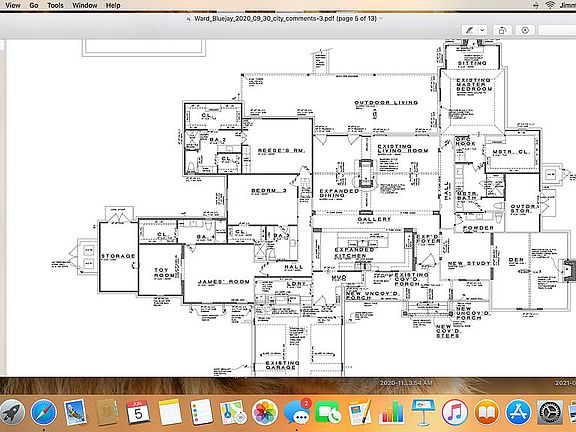Select the Highlight pen tool in toolbar
This screenshot has height=432, width=576.
tap(470, 30)
